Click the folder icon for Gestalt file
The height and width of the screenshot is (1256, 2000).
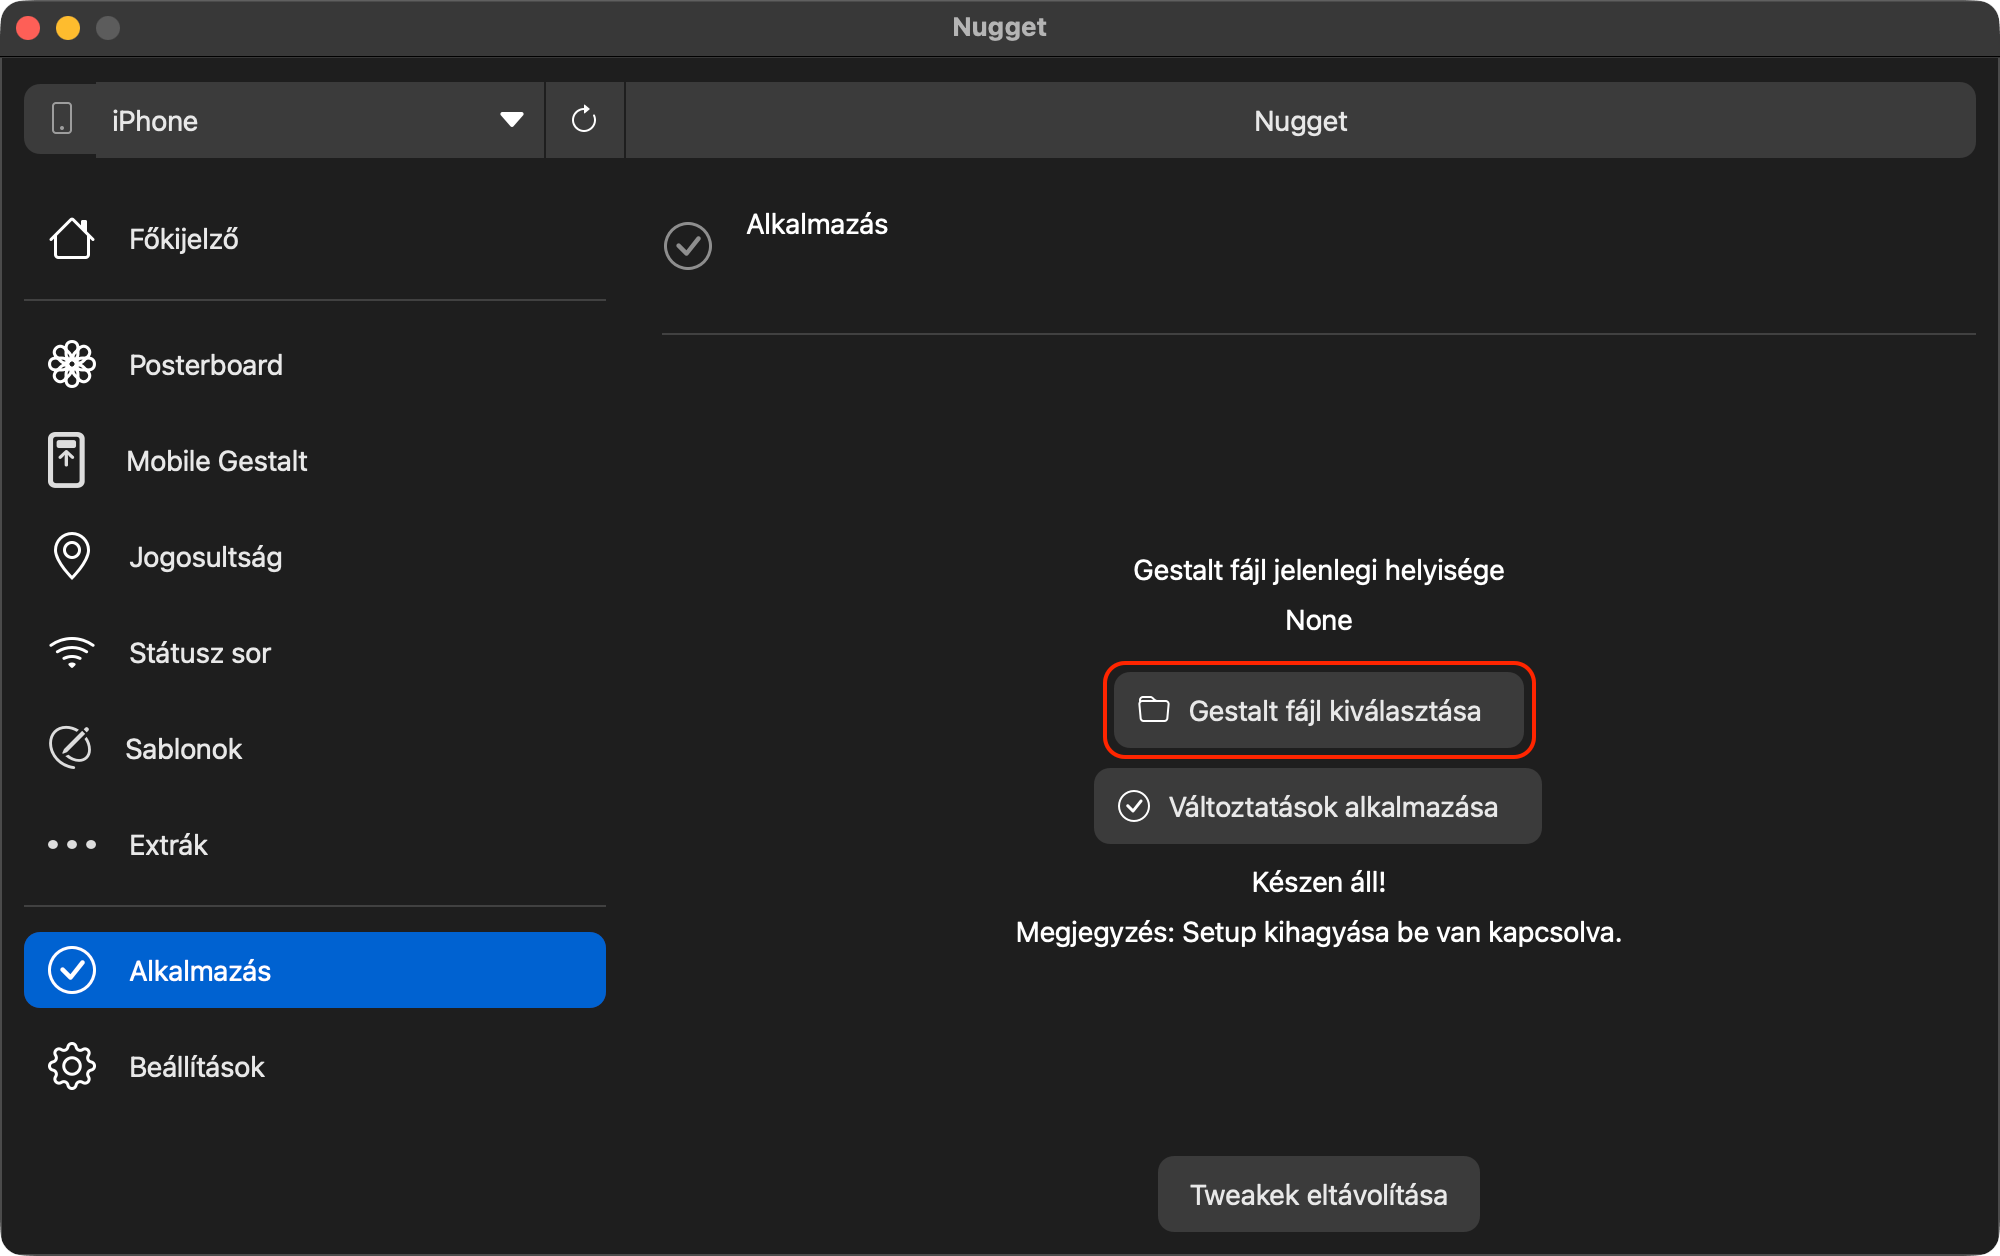click(x=1154, y=710)
